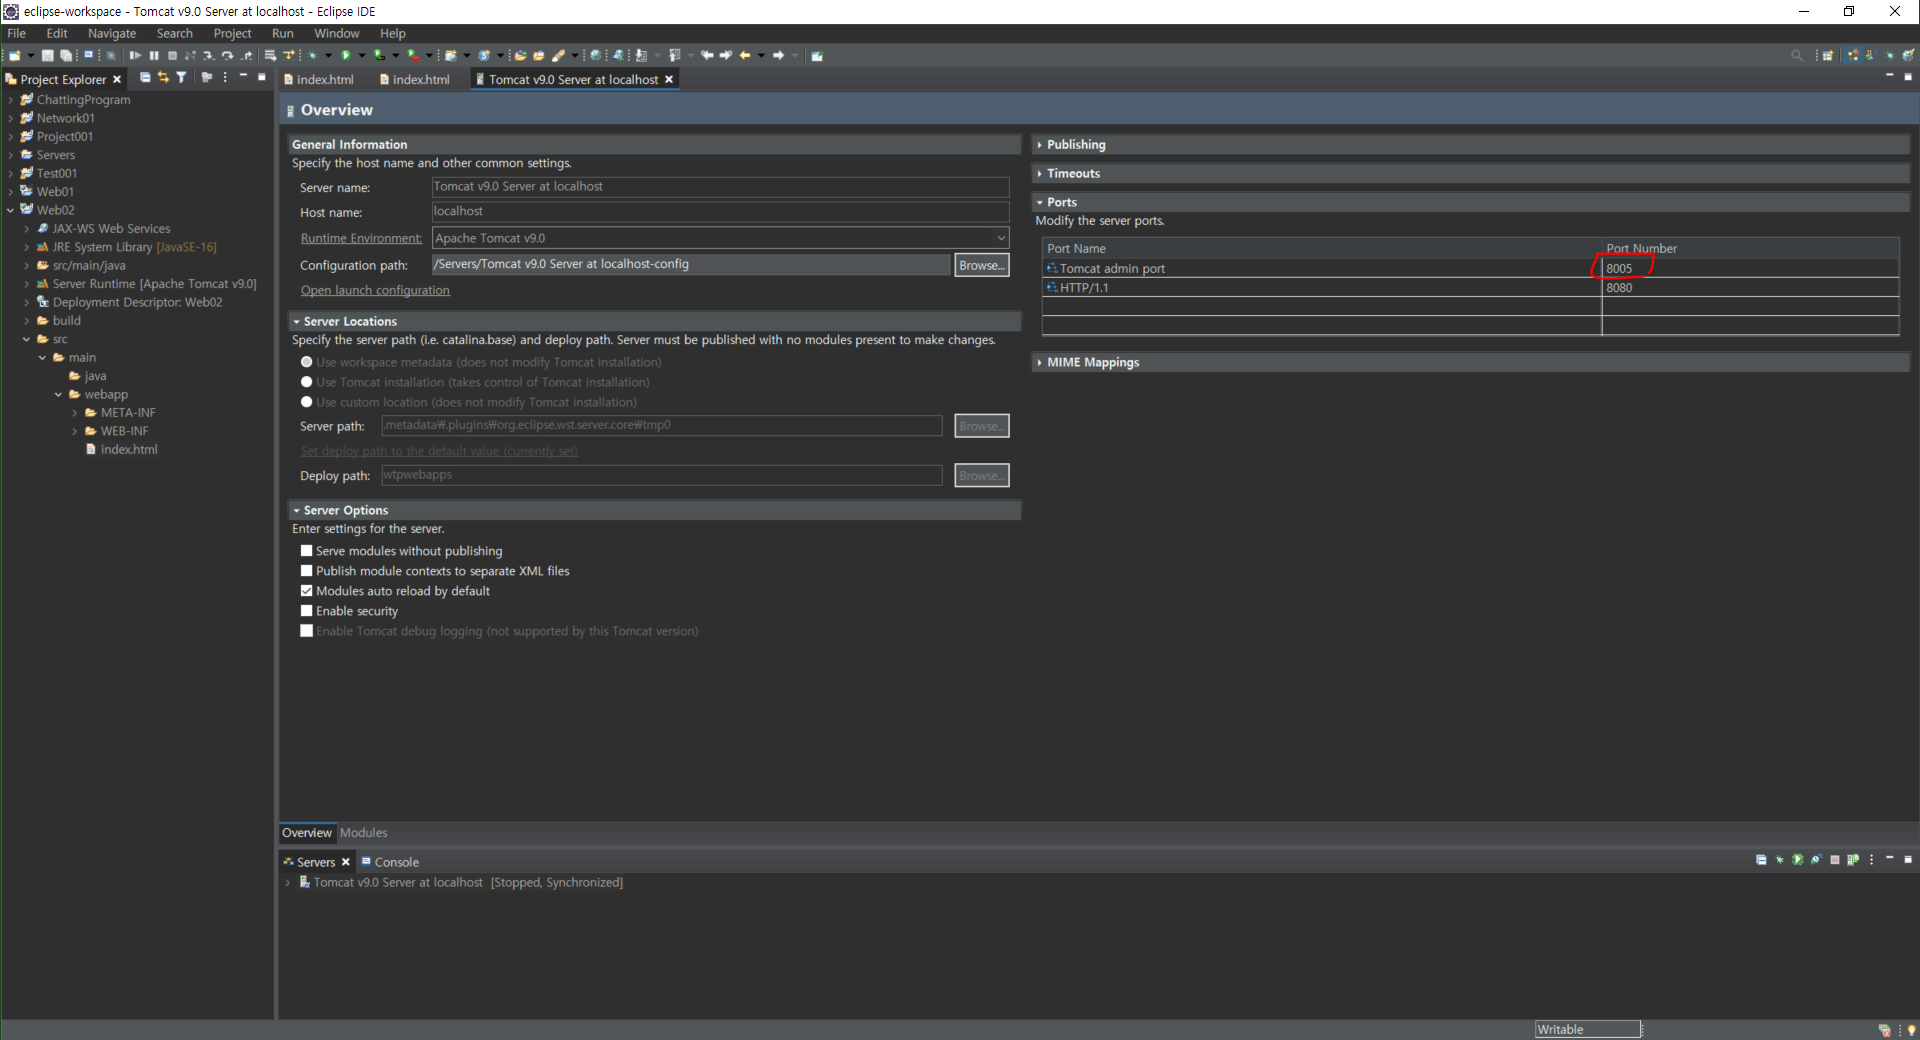
Task: Click the Open launch configuration link
Action: click(375, 291)
